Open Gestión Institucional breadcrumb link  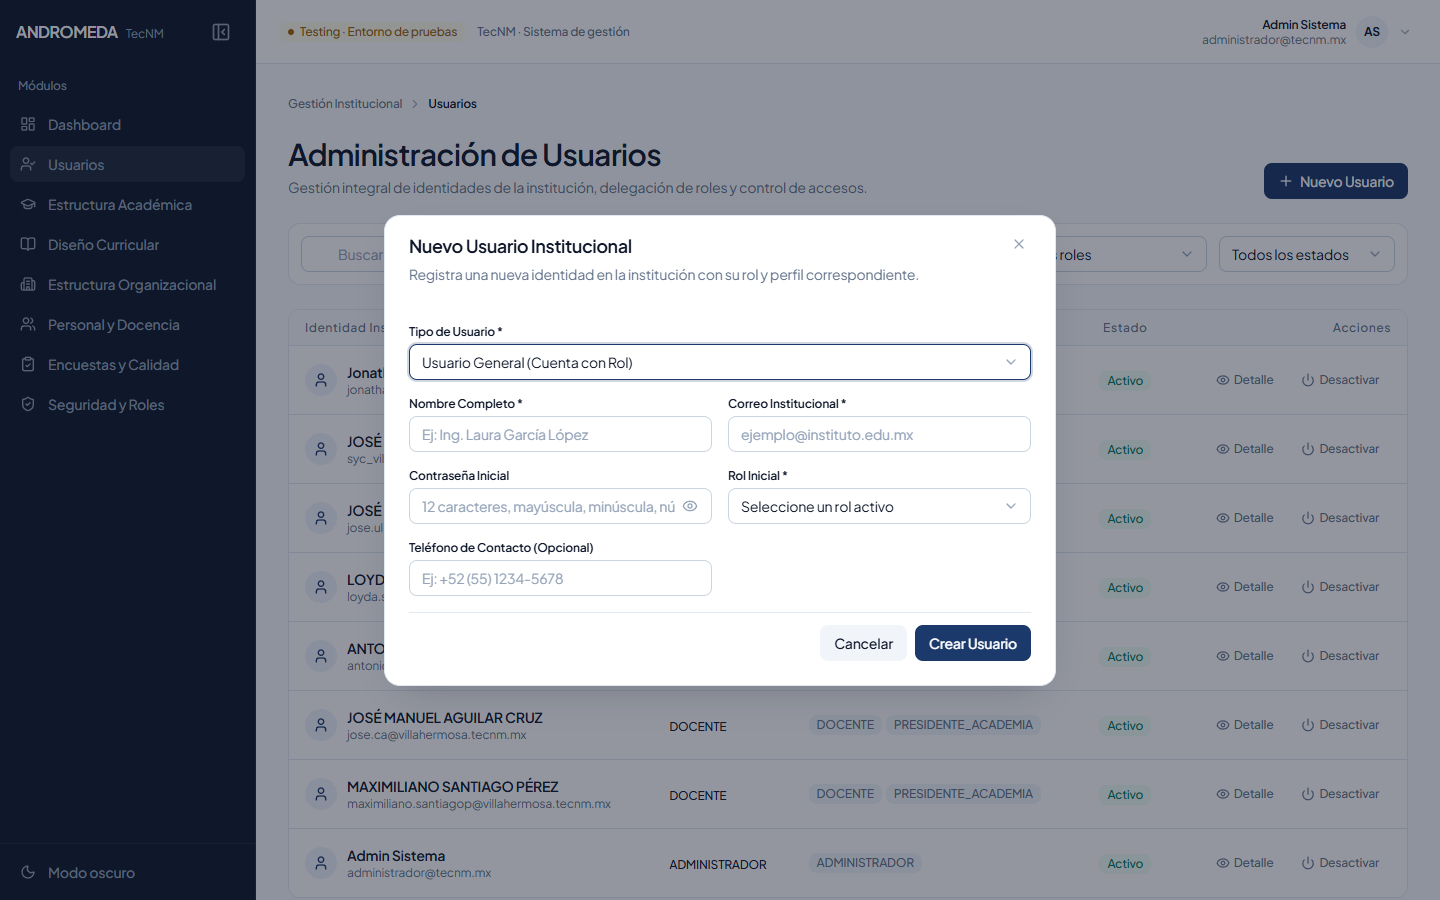345,104
